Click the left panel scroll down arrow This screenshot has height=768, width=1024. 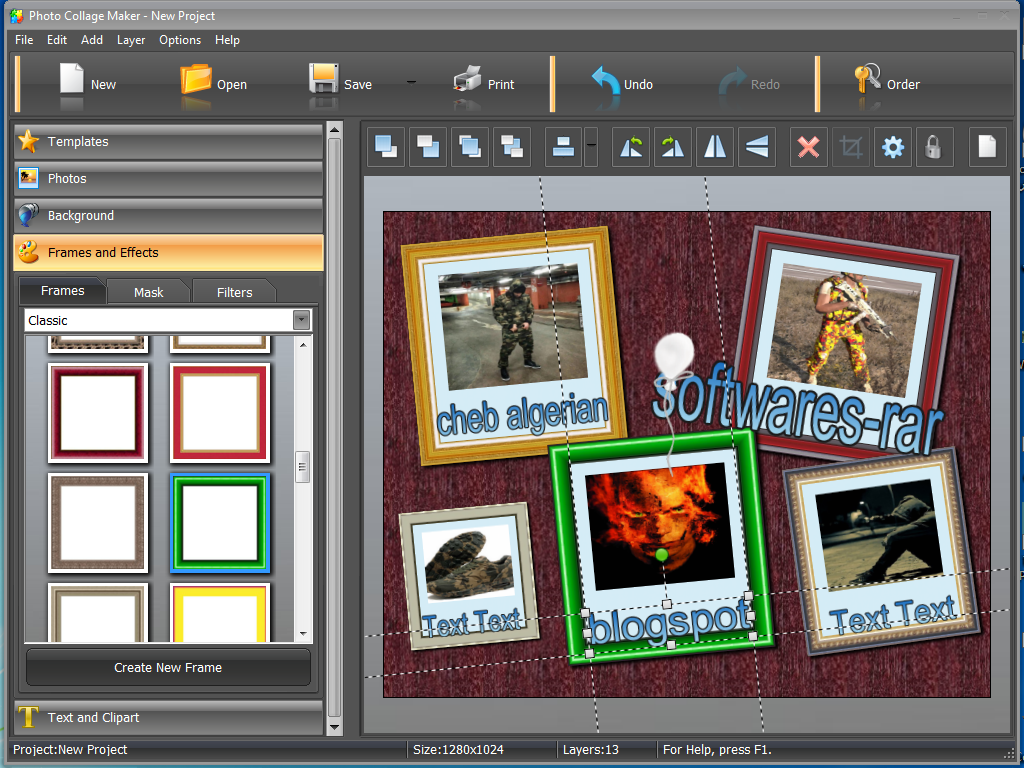(x=334, y=727)
